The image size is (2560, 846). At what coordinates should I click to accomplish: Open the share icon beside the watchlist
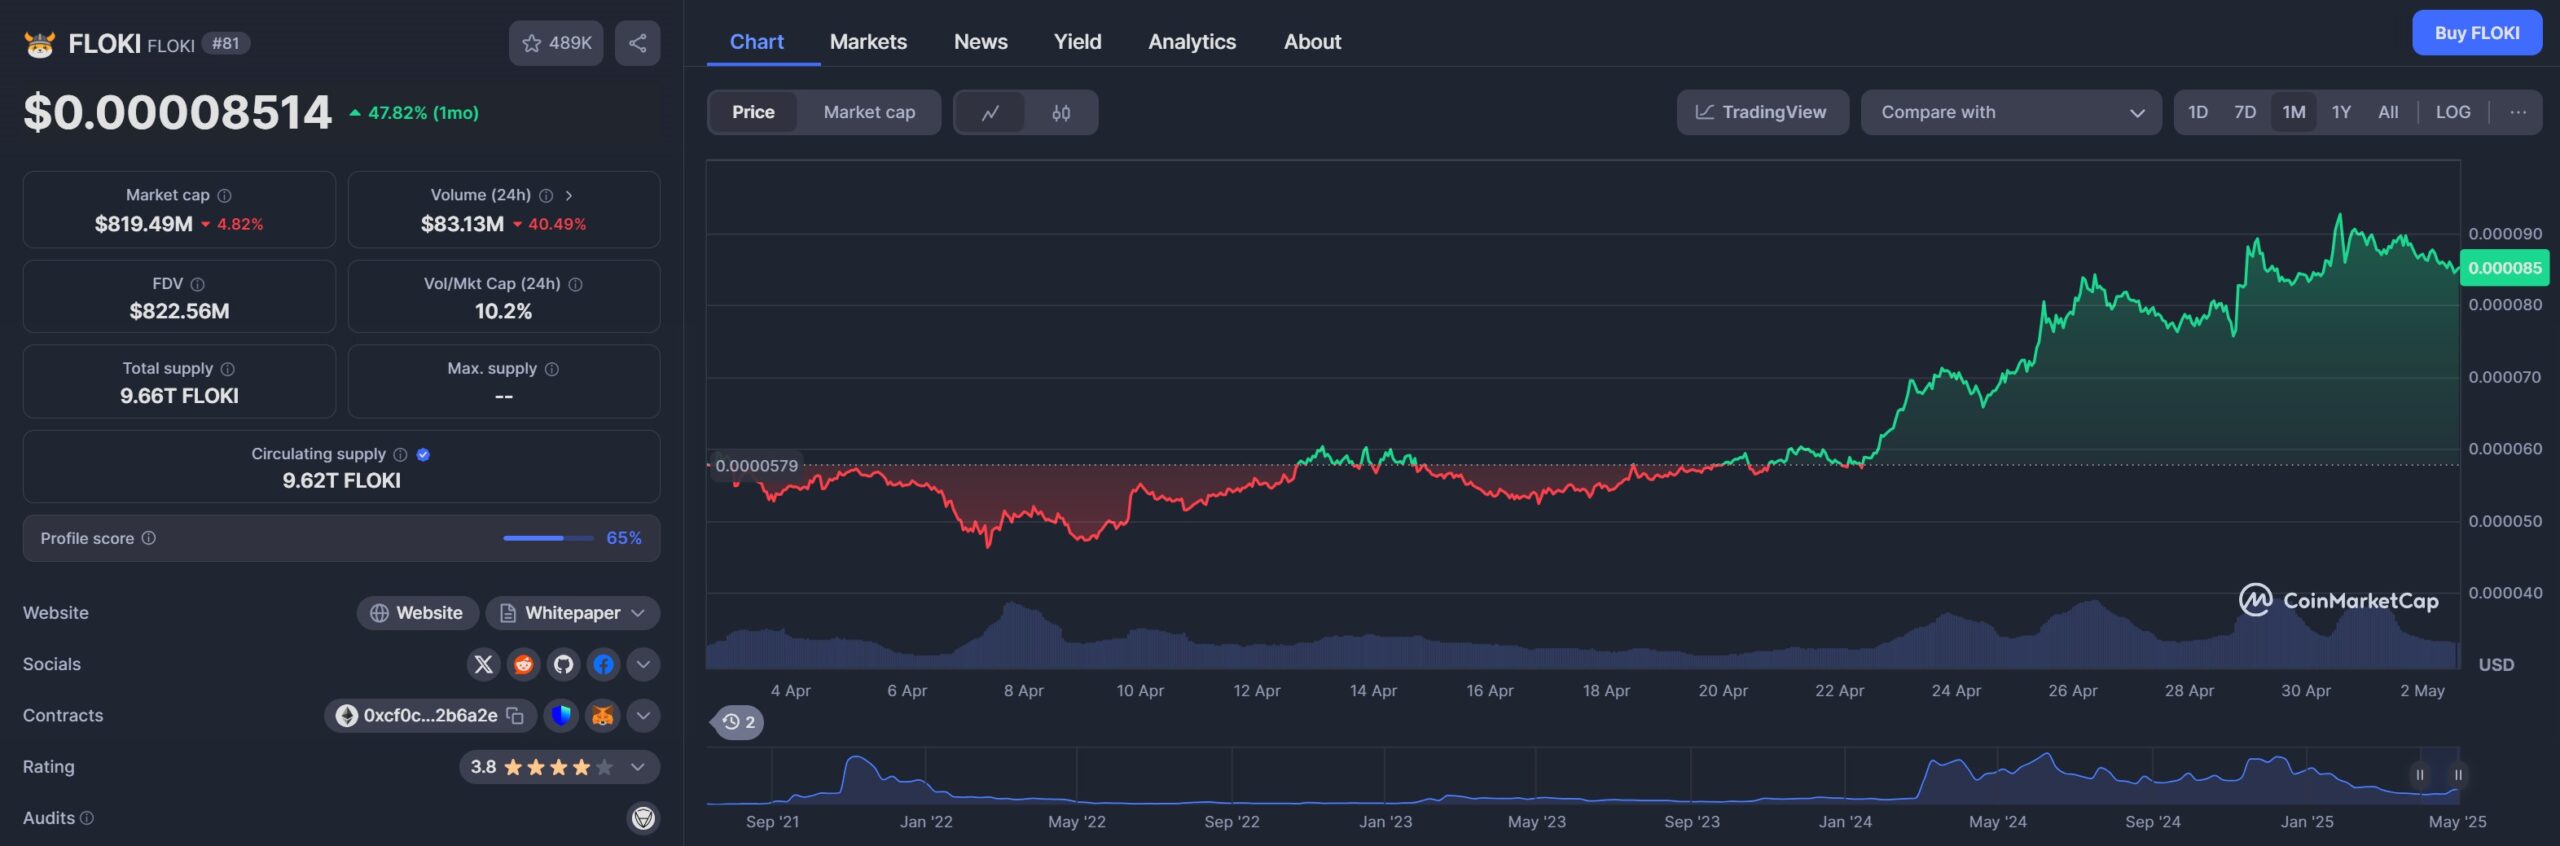[x=637, y=43]
